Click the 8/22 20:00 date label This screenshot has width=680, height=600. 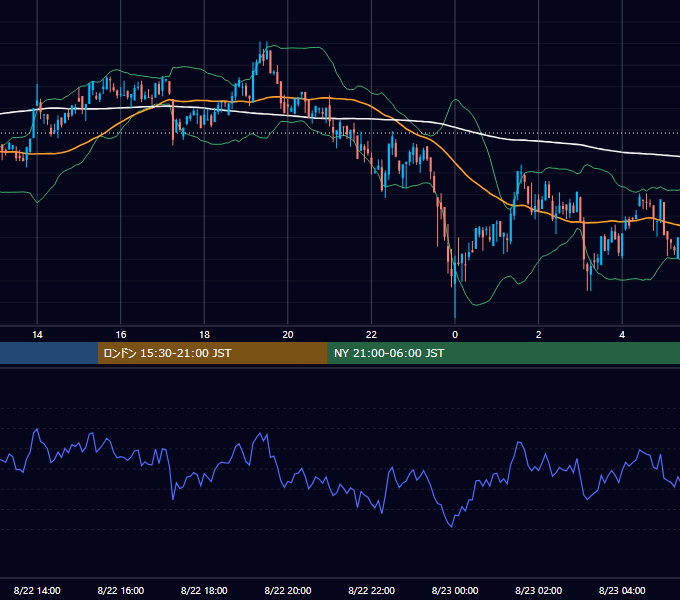tap(288, 590)
